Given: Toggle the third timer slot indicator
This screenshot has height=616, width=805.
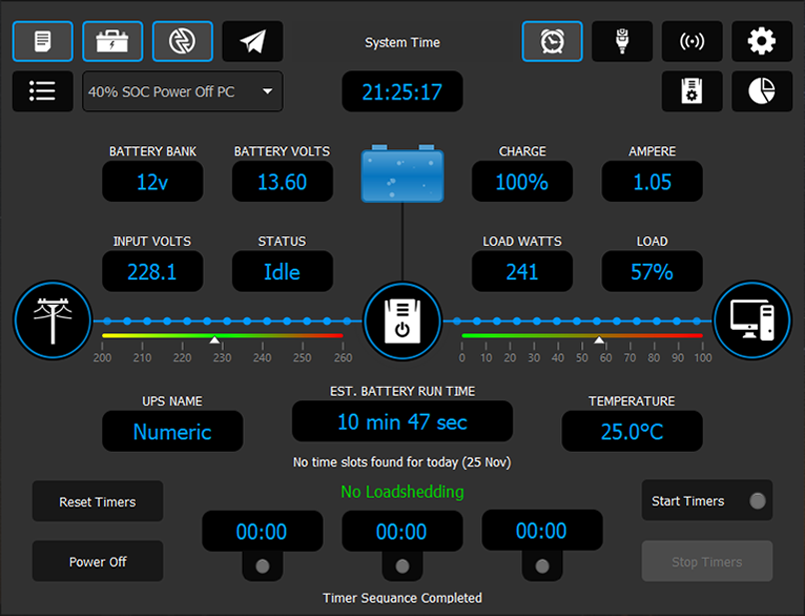Looking at the screenshot, I should [542, 566].
